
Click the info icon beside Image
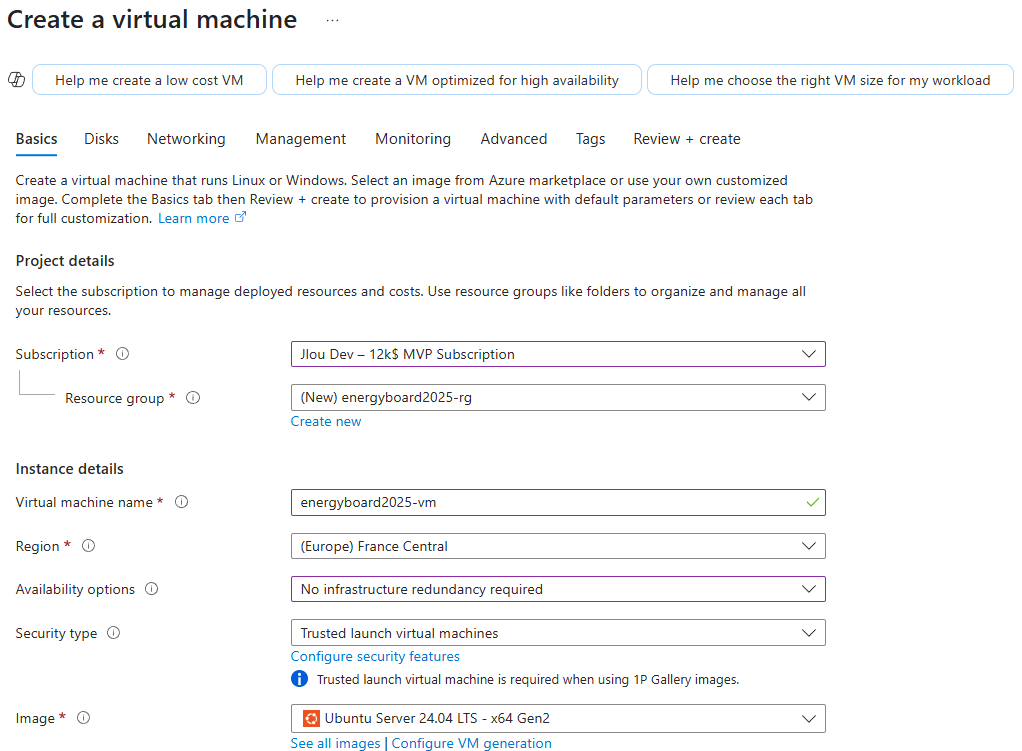coord(83,718)
